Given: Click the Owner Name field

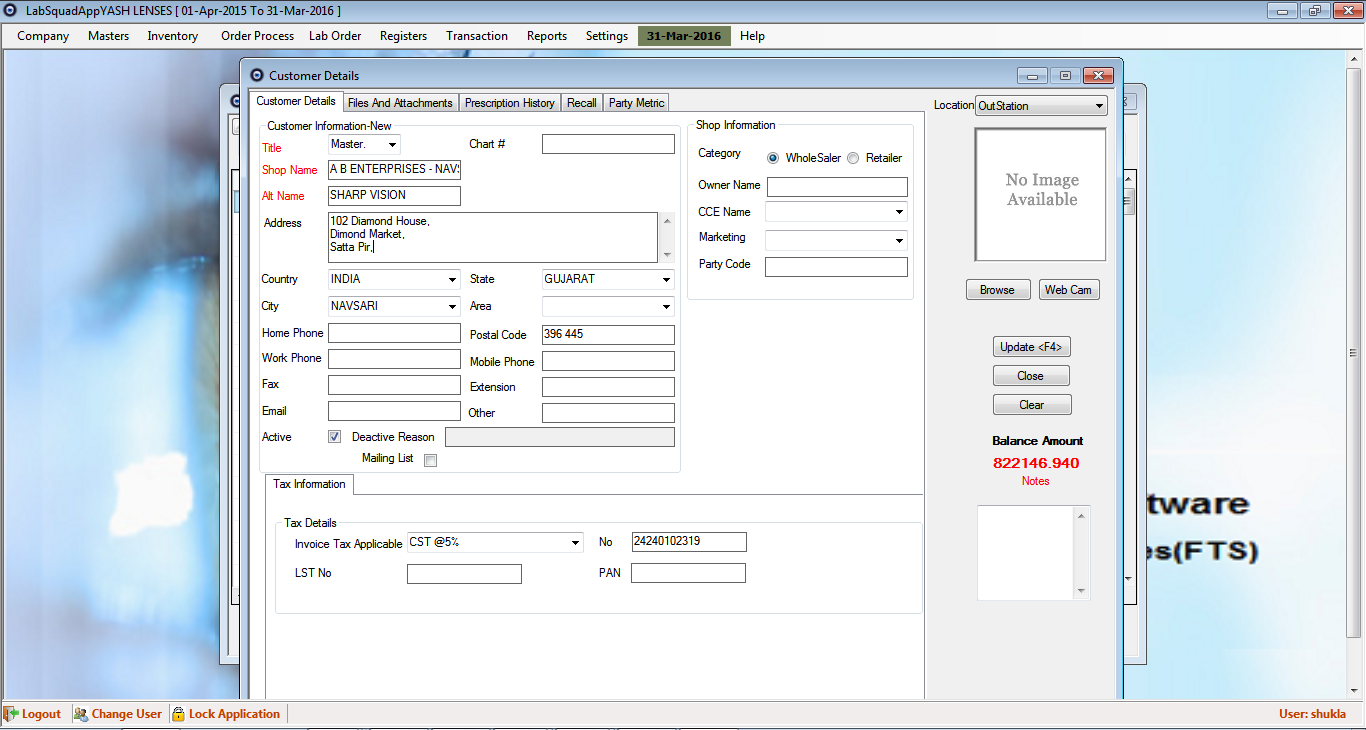Looking at the screenshot, I should pos(837,187).
